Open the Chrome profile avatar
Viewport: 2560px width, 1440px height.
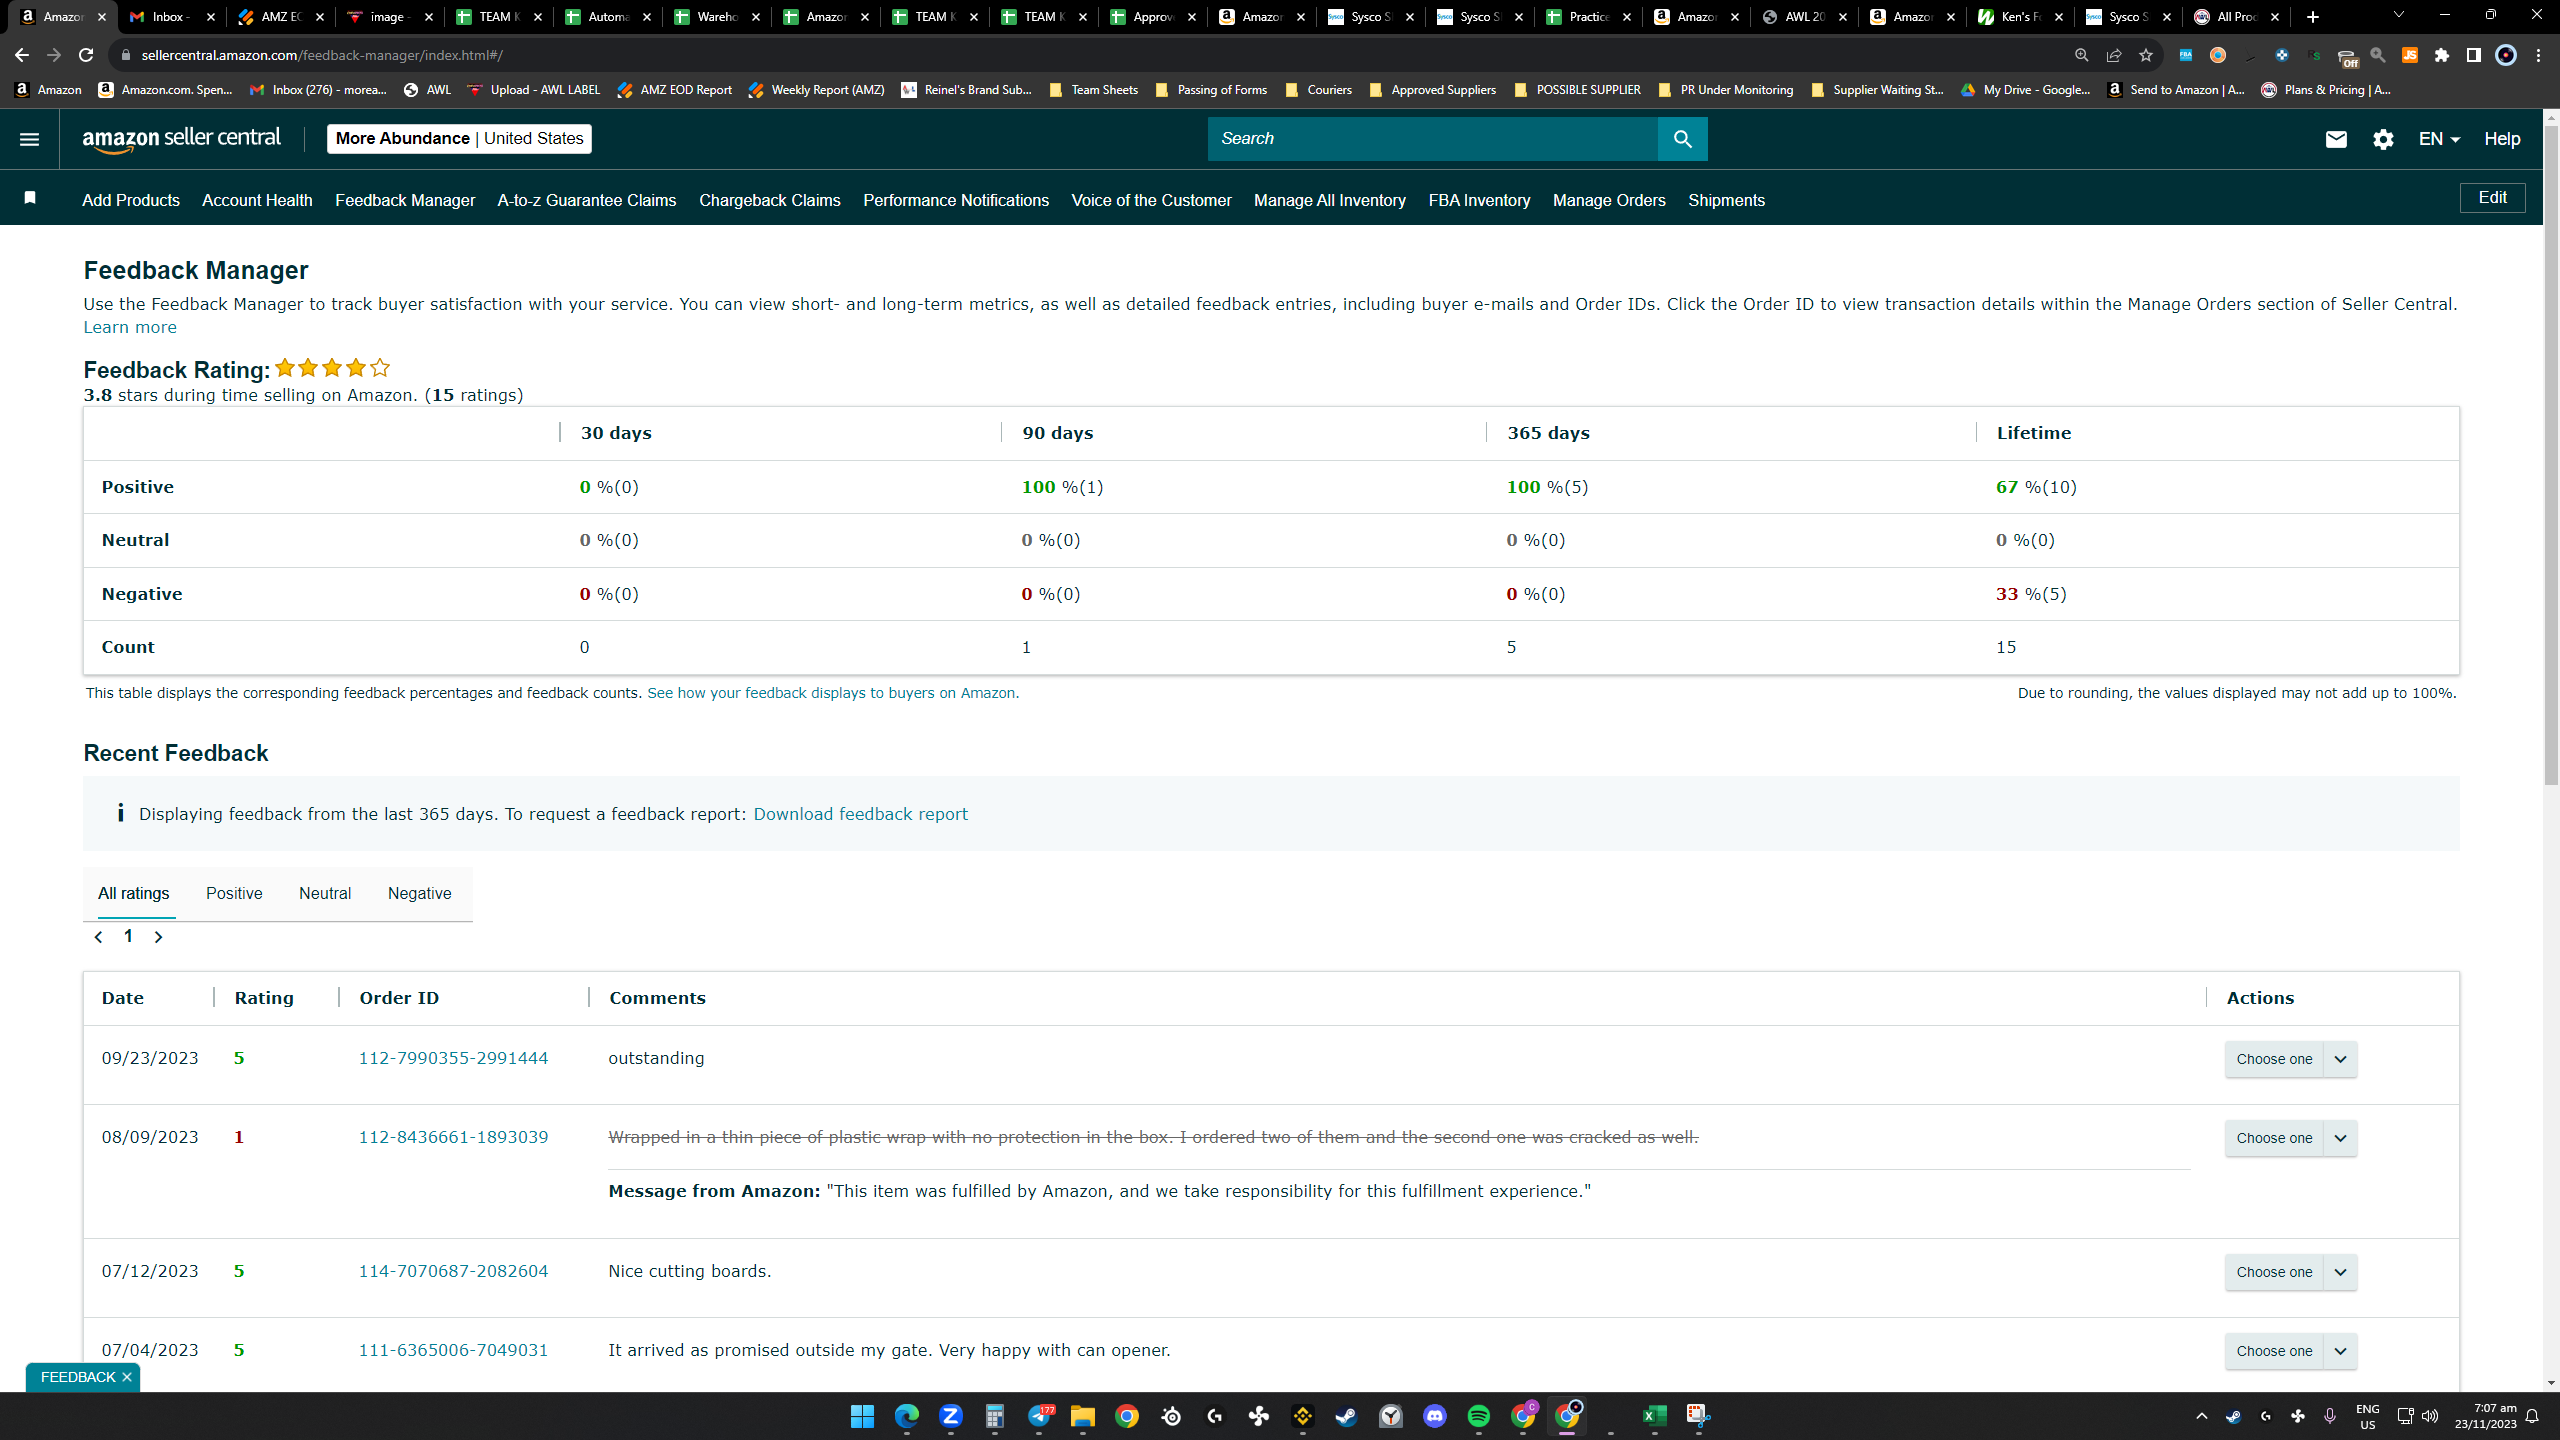2505,55
